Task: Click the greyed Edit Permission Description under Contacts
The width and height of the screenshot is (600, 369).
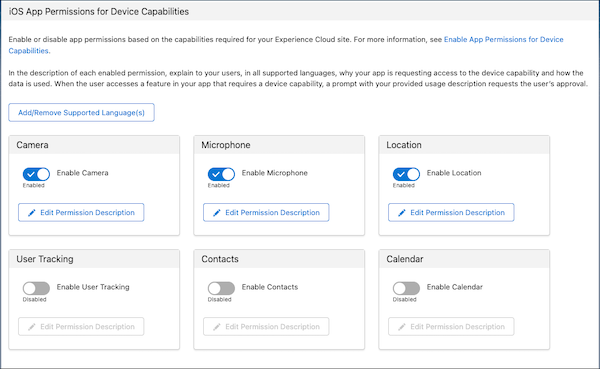Action: 266,327
